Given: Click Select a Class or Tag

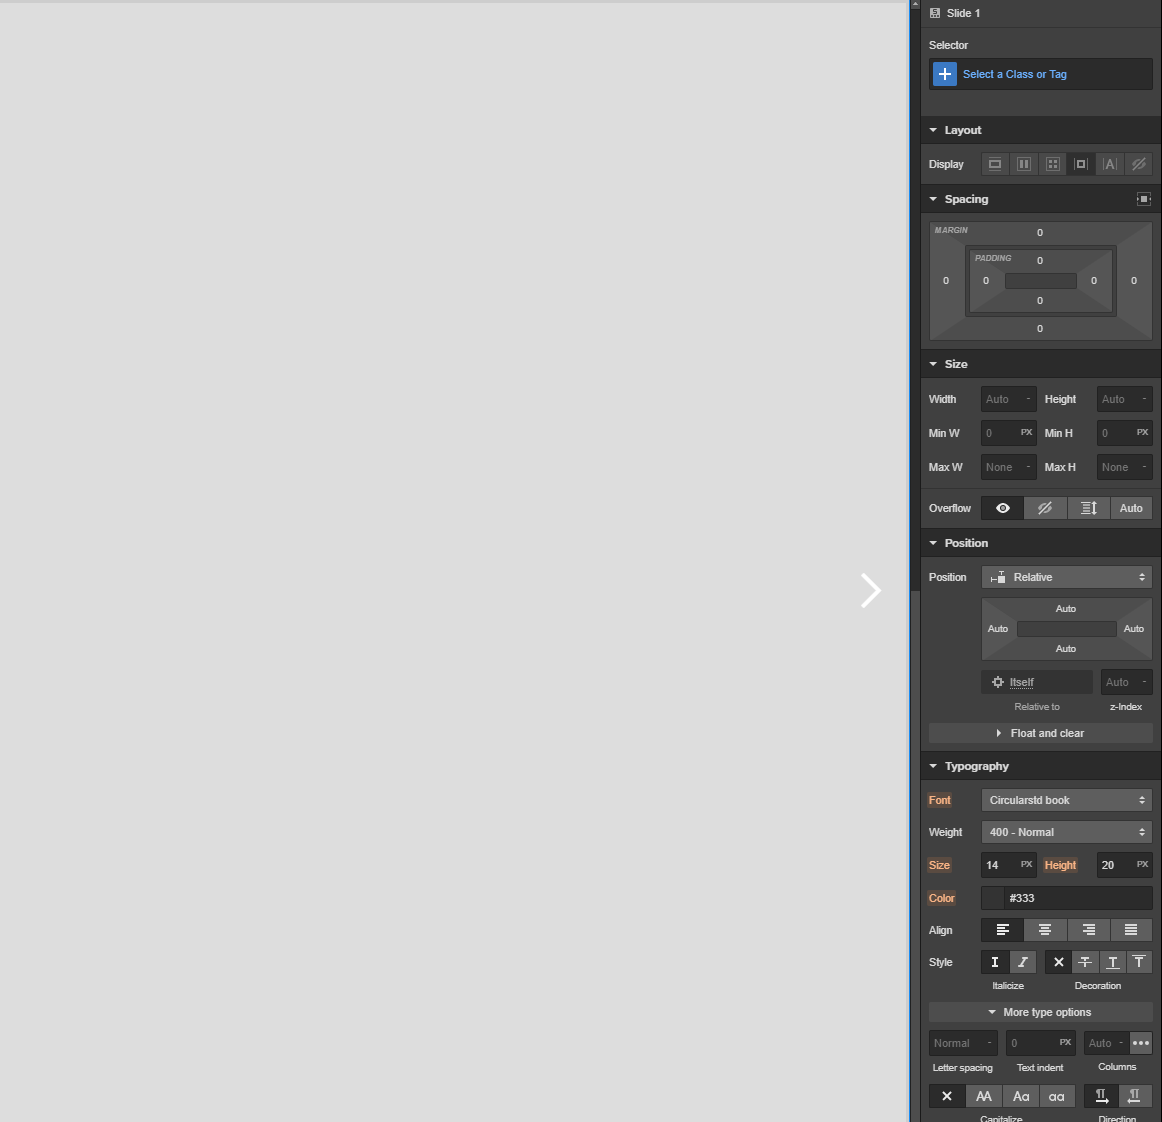Looking at the screenshot, I should coord(1015,74).
